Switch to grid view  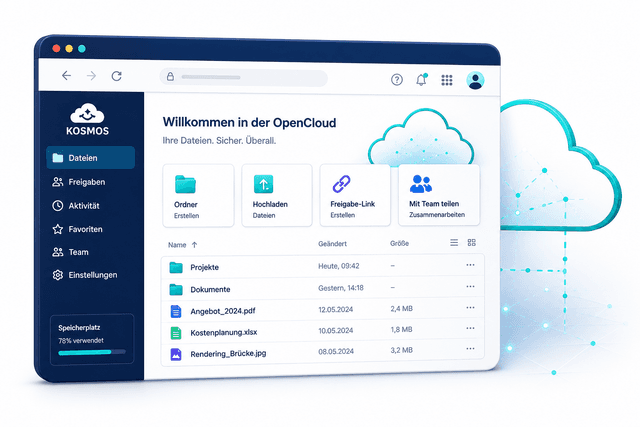pyautogui.click(x=471, y=242)
